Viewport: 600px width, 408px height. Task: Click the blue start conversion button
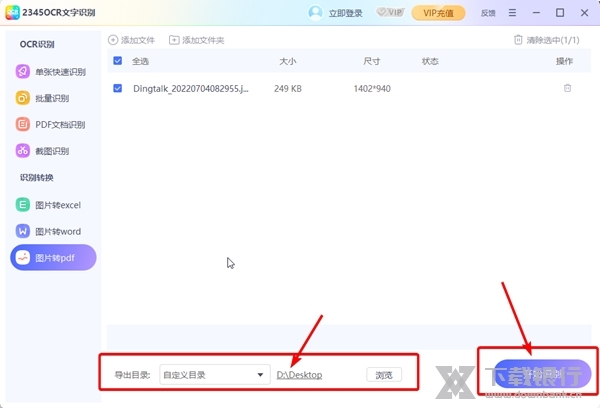coord(541,373)
